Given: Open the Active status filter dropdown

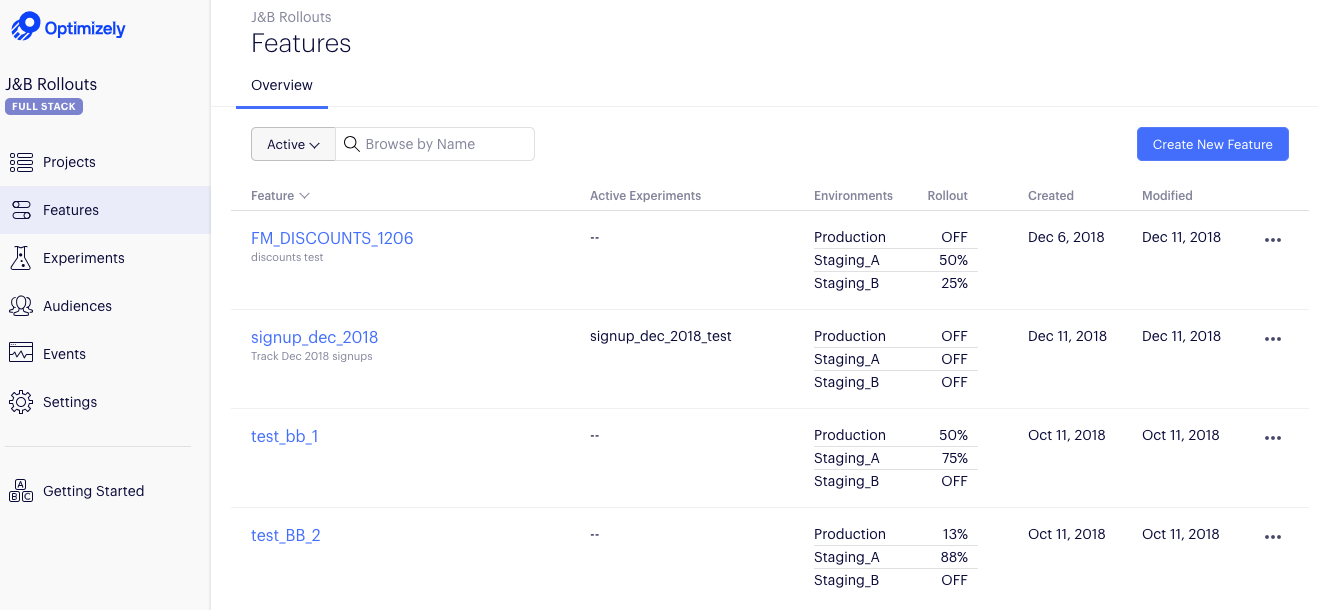Looking at the screenshot, I should [x=293, y=144].
